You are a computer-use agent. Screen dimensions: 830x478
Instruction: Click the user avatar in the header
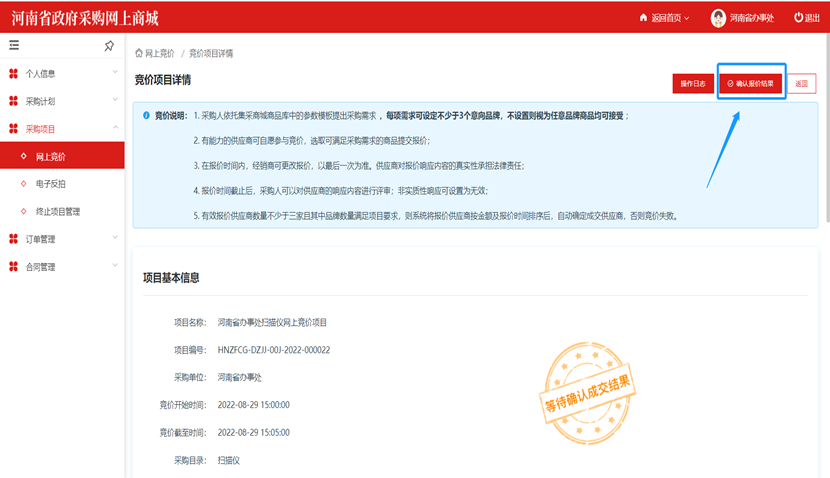[x=718, y=18]
